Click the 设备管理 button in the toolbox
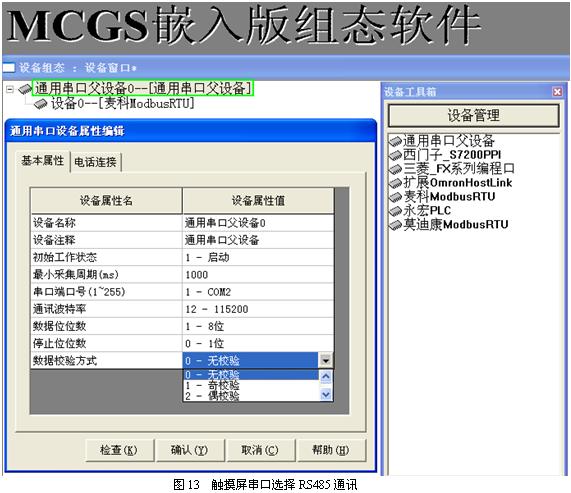Screen dimensions: 571x493 point(473,115)
